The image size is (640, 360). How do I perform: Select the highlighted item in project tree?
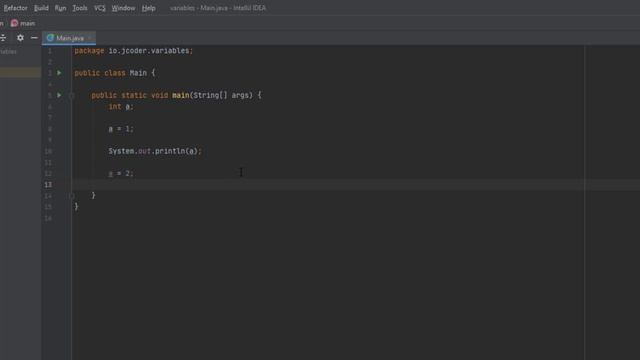pos(20,73)
